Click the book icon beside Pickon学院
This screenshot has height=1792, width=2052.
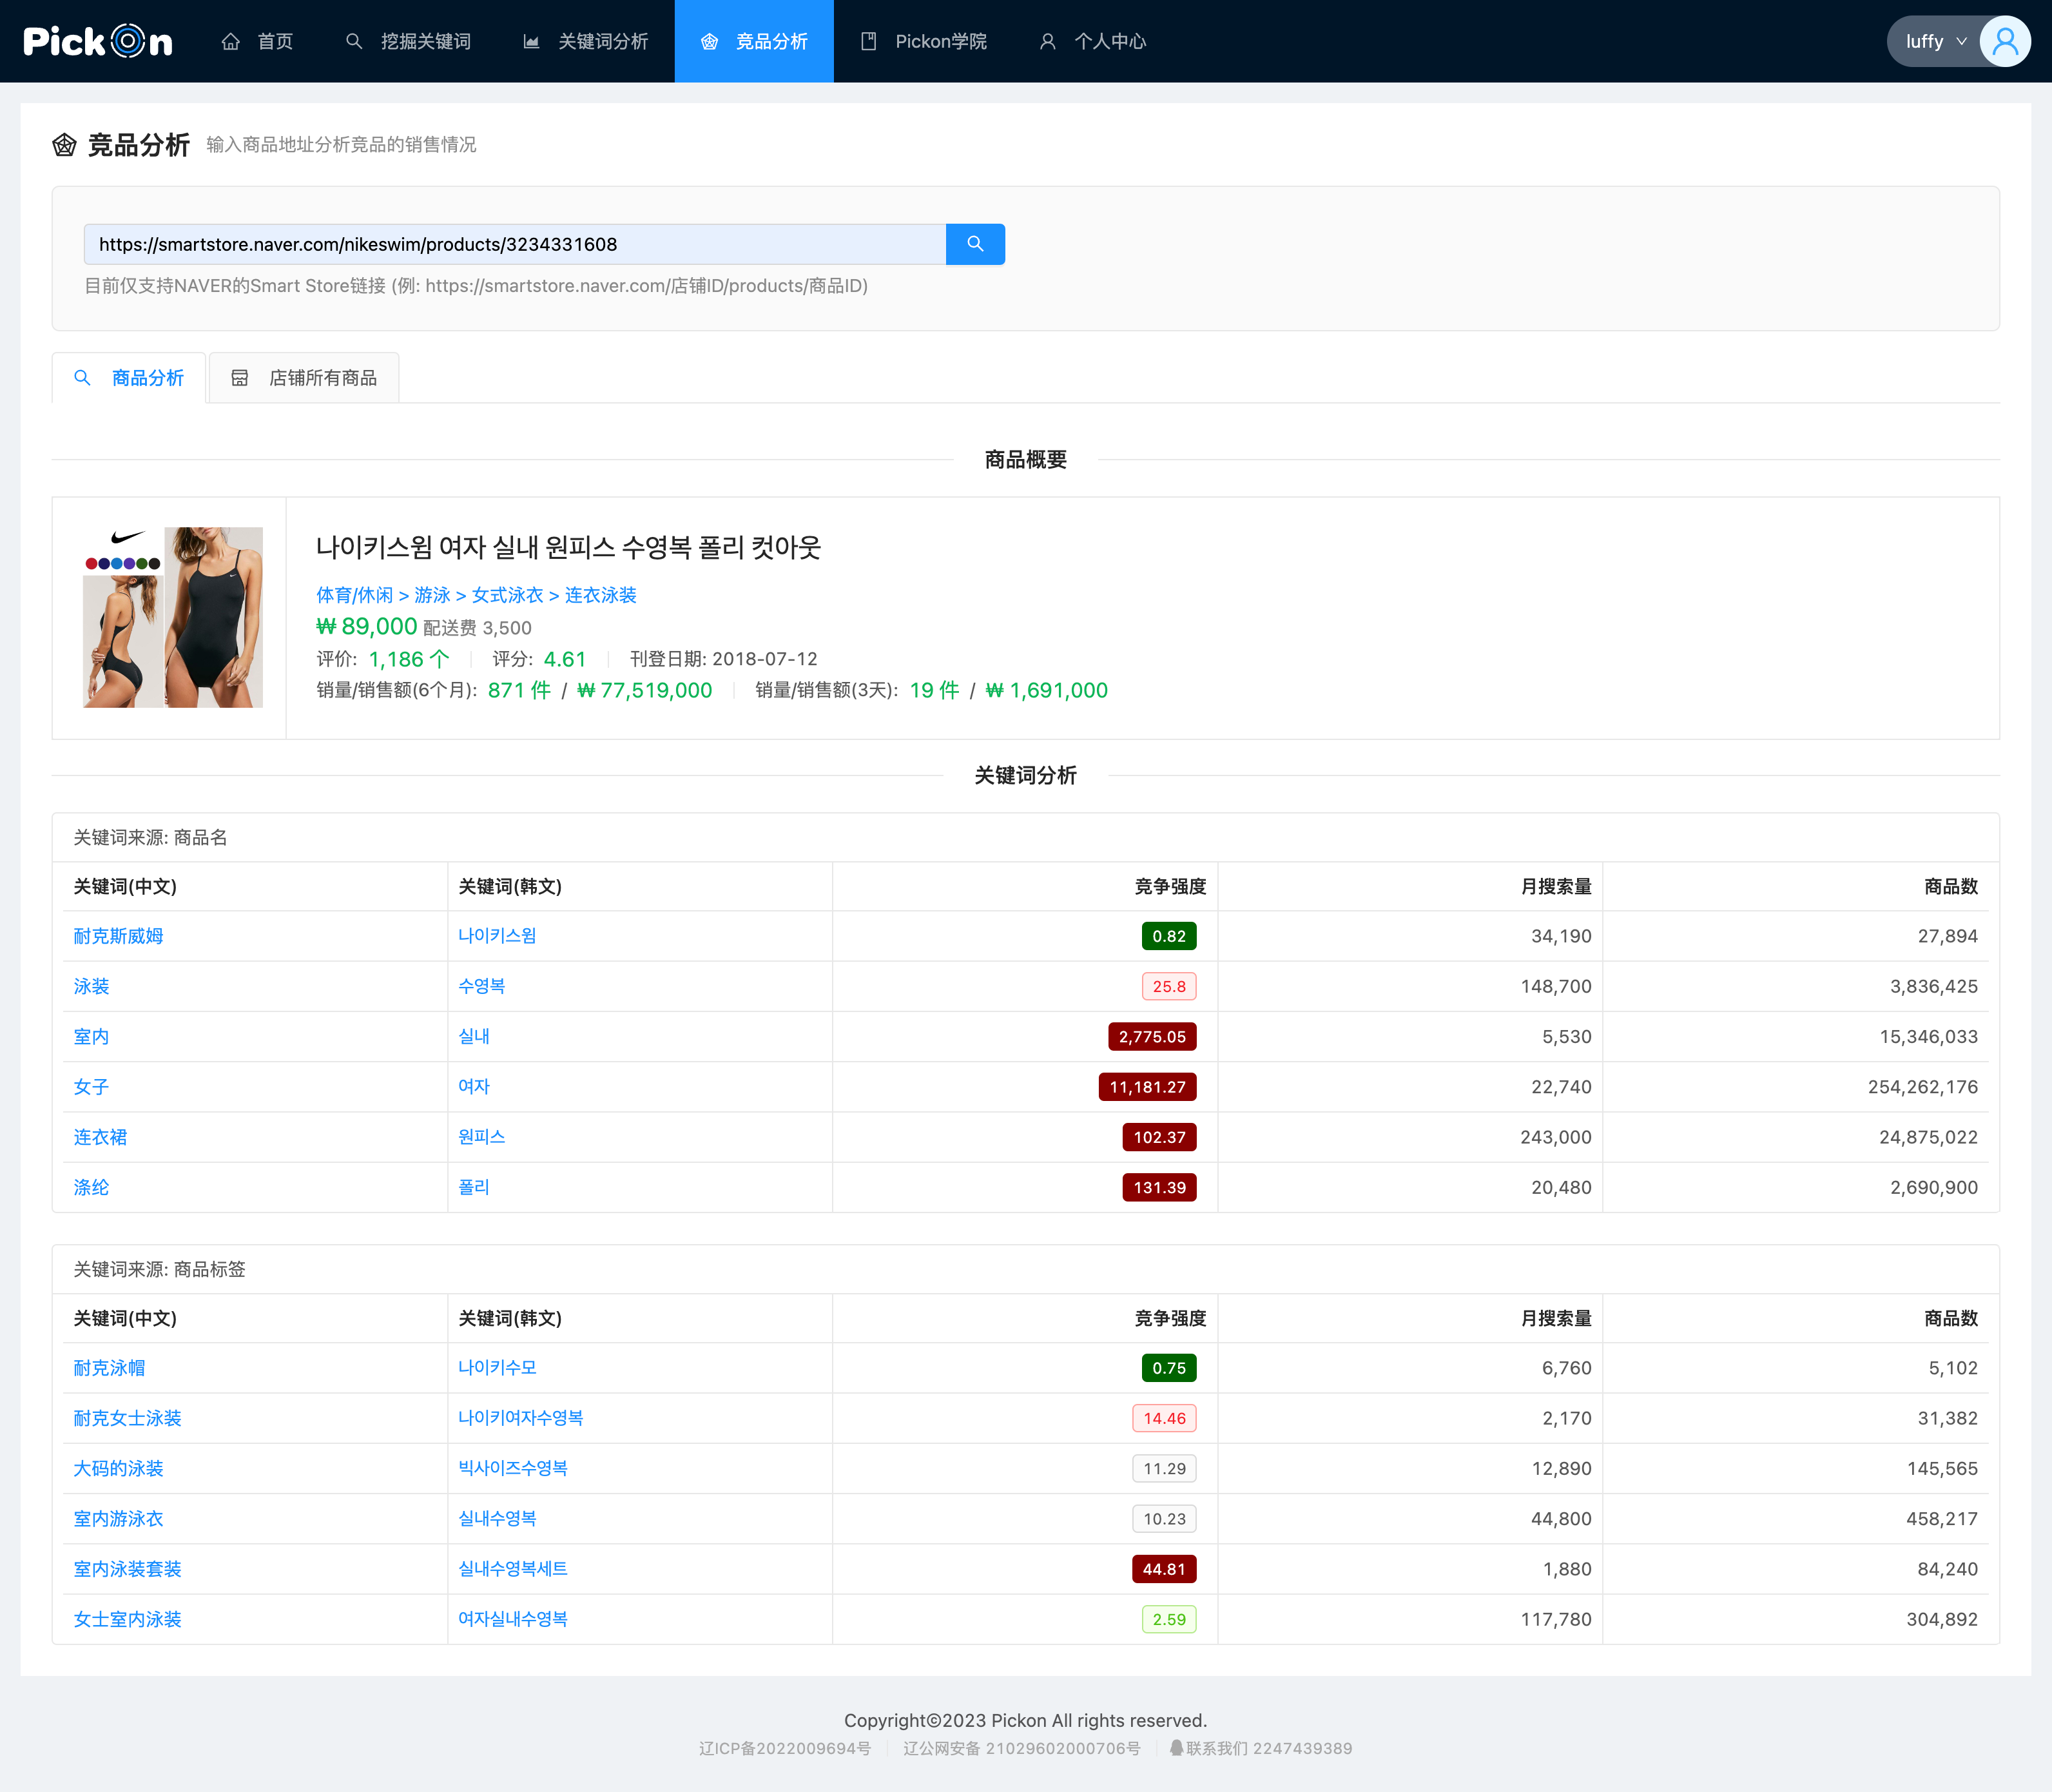[x=869, y=41]
